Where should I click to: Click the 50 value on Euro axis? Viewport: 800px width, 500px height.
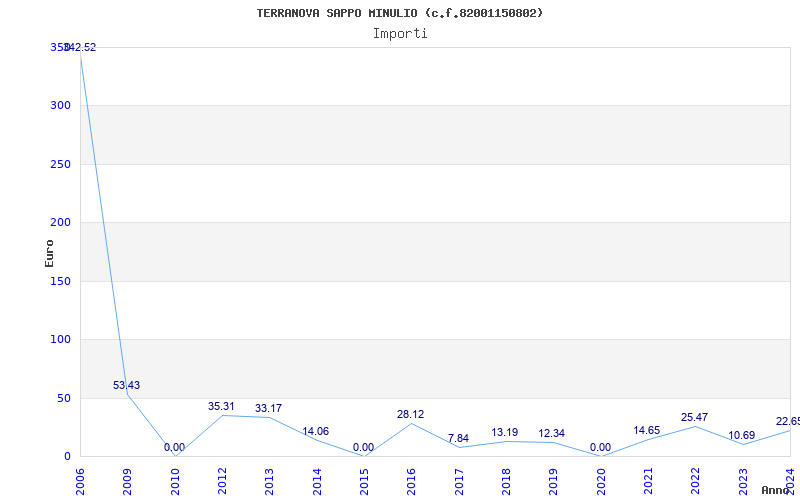click(63, 398)
